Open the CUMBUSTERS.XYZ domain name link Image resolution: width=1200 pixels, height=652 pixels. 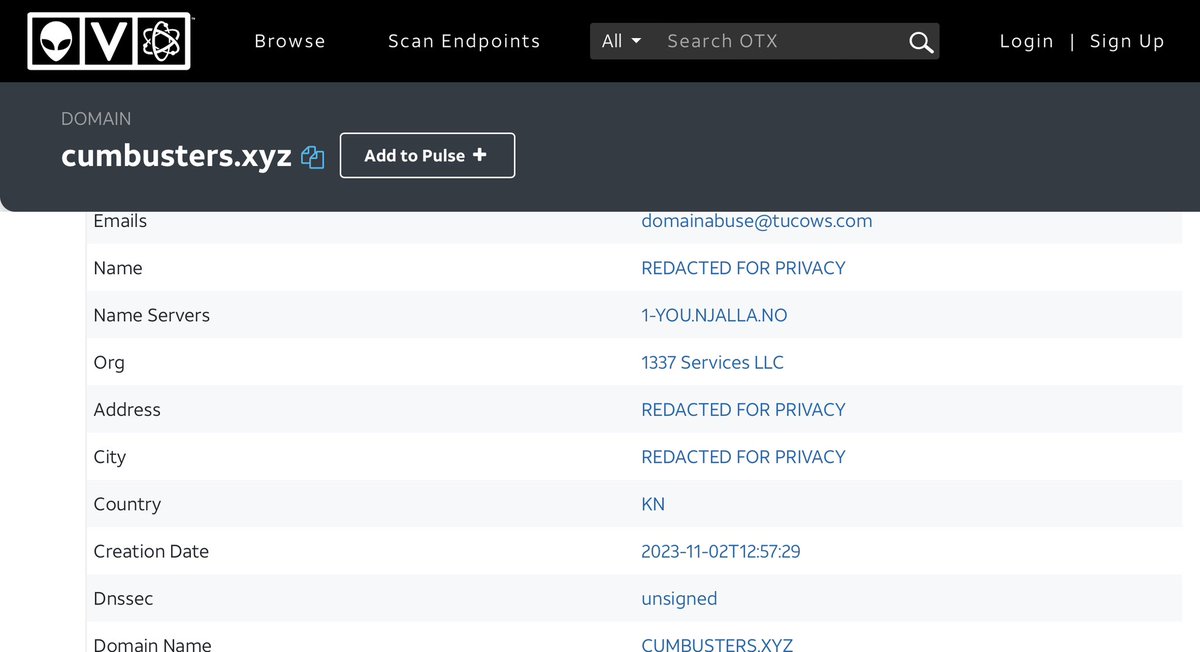[717, 644]
